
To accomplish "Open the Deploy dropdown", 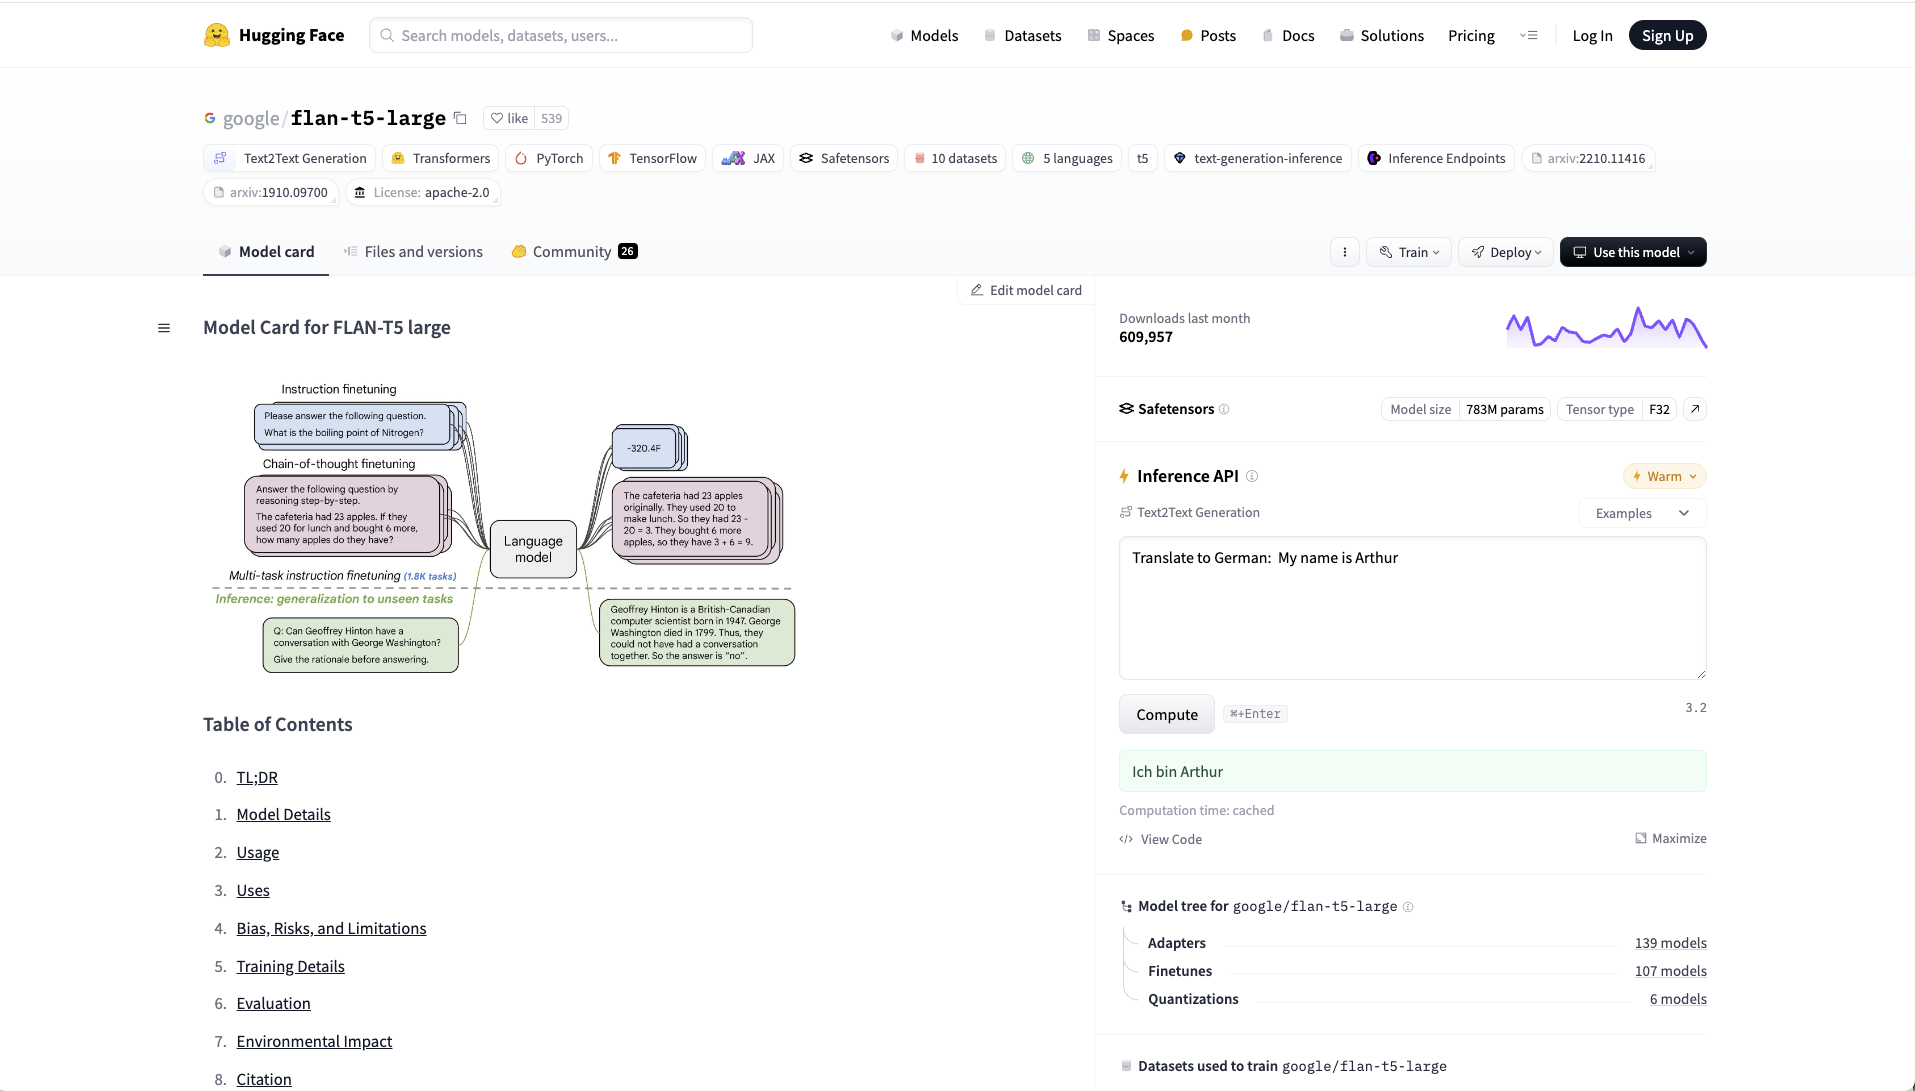I will pos(1506,252).
